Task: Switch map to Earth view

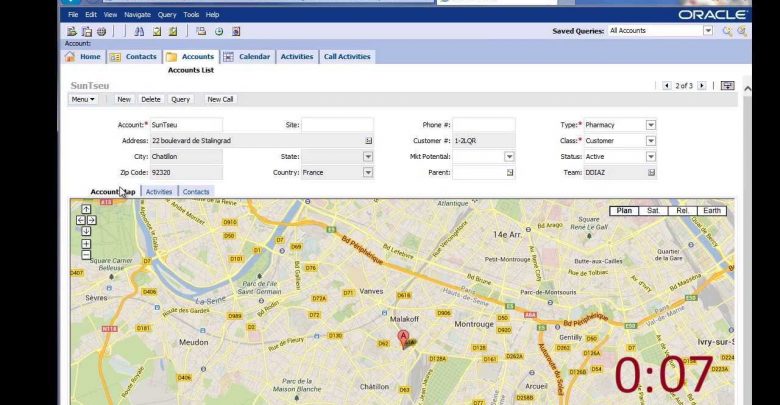Action: coord(712,211)
